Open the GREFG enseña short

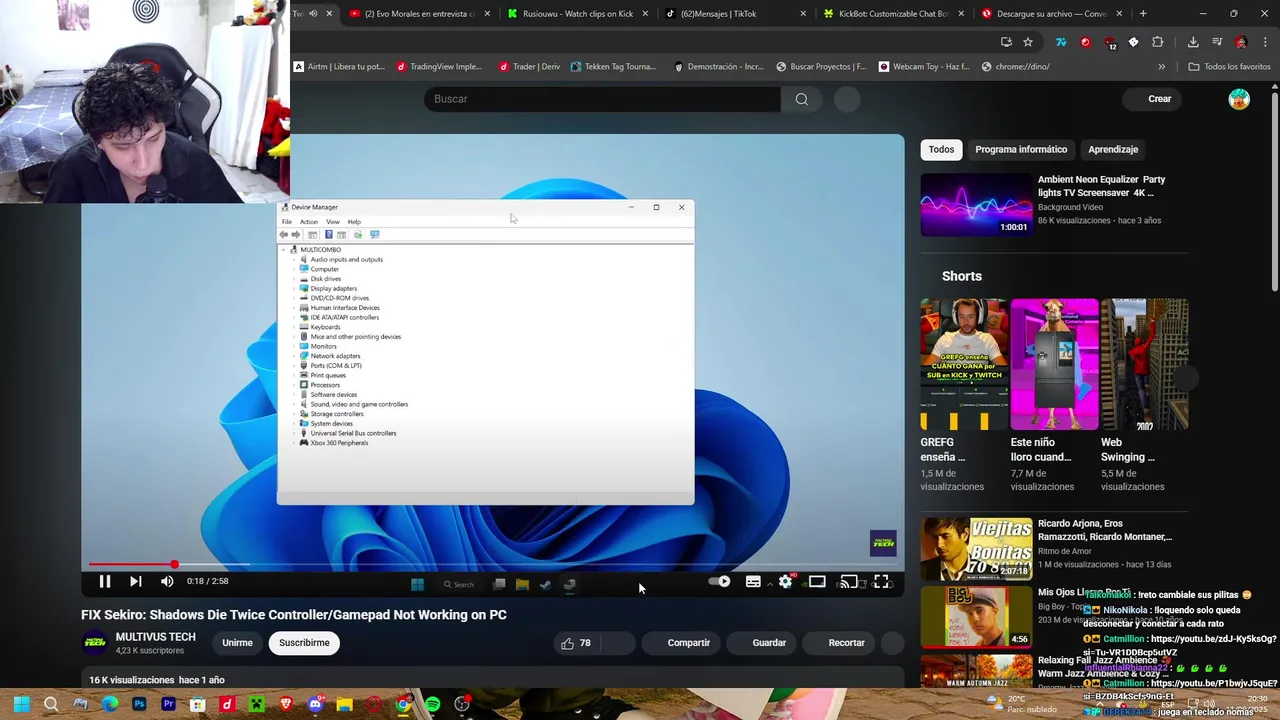coord(964,364)
